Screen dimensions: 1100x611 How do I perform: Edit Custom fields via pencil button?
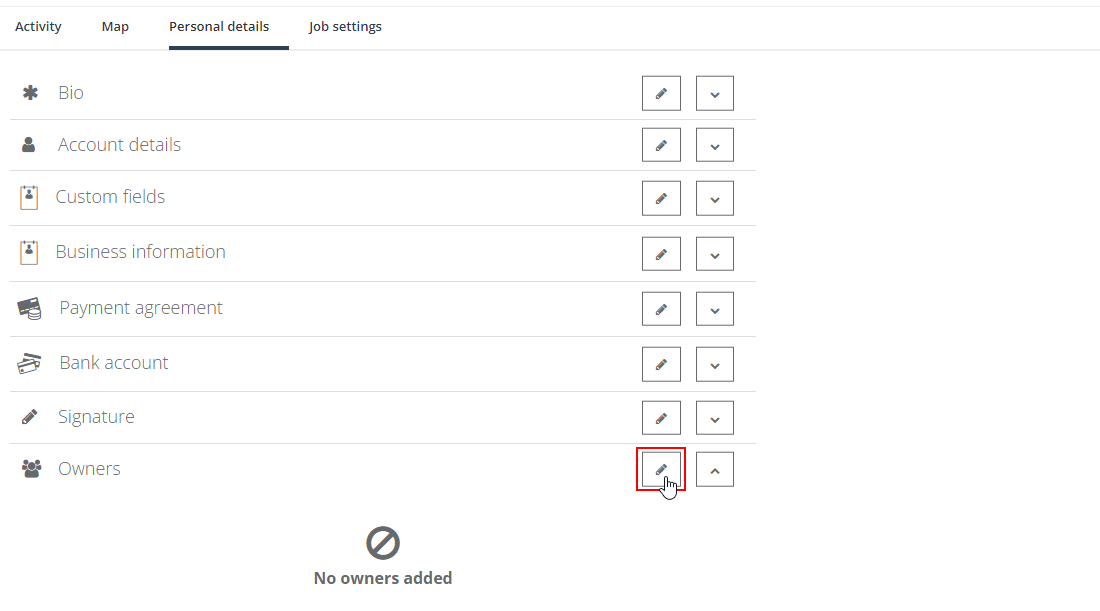click(661, 199)
